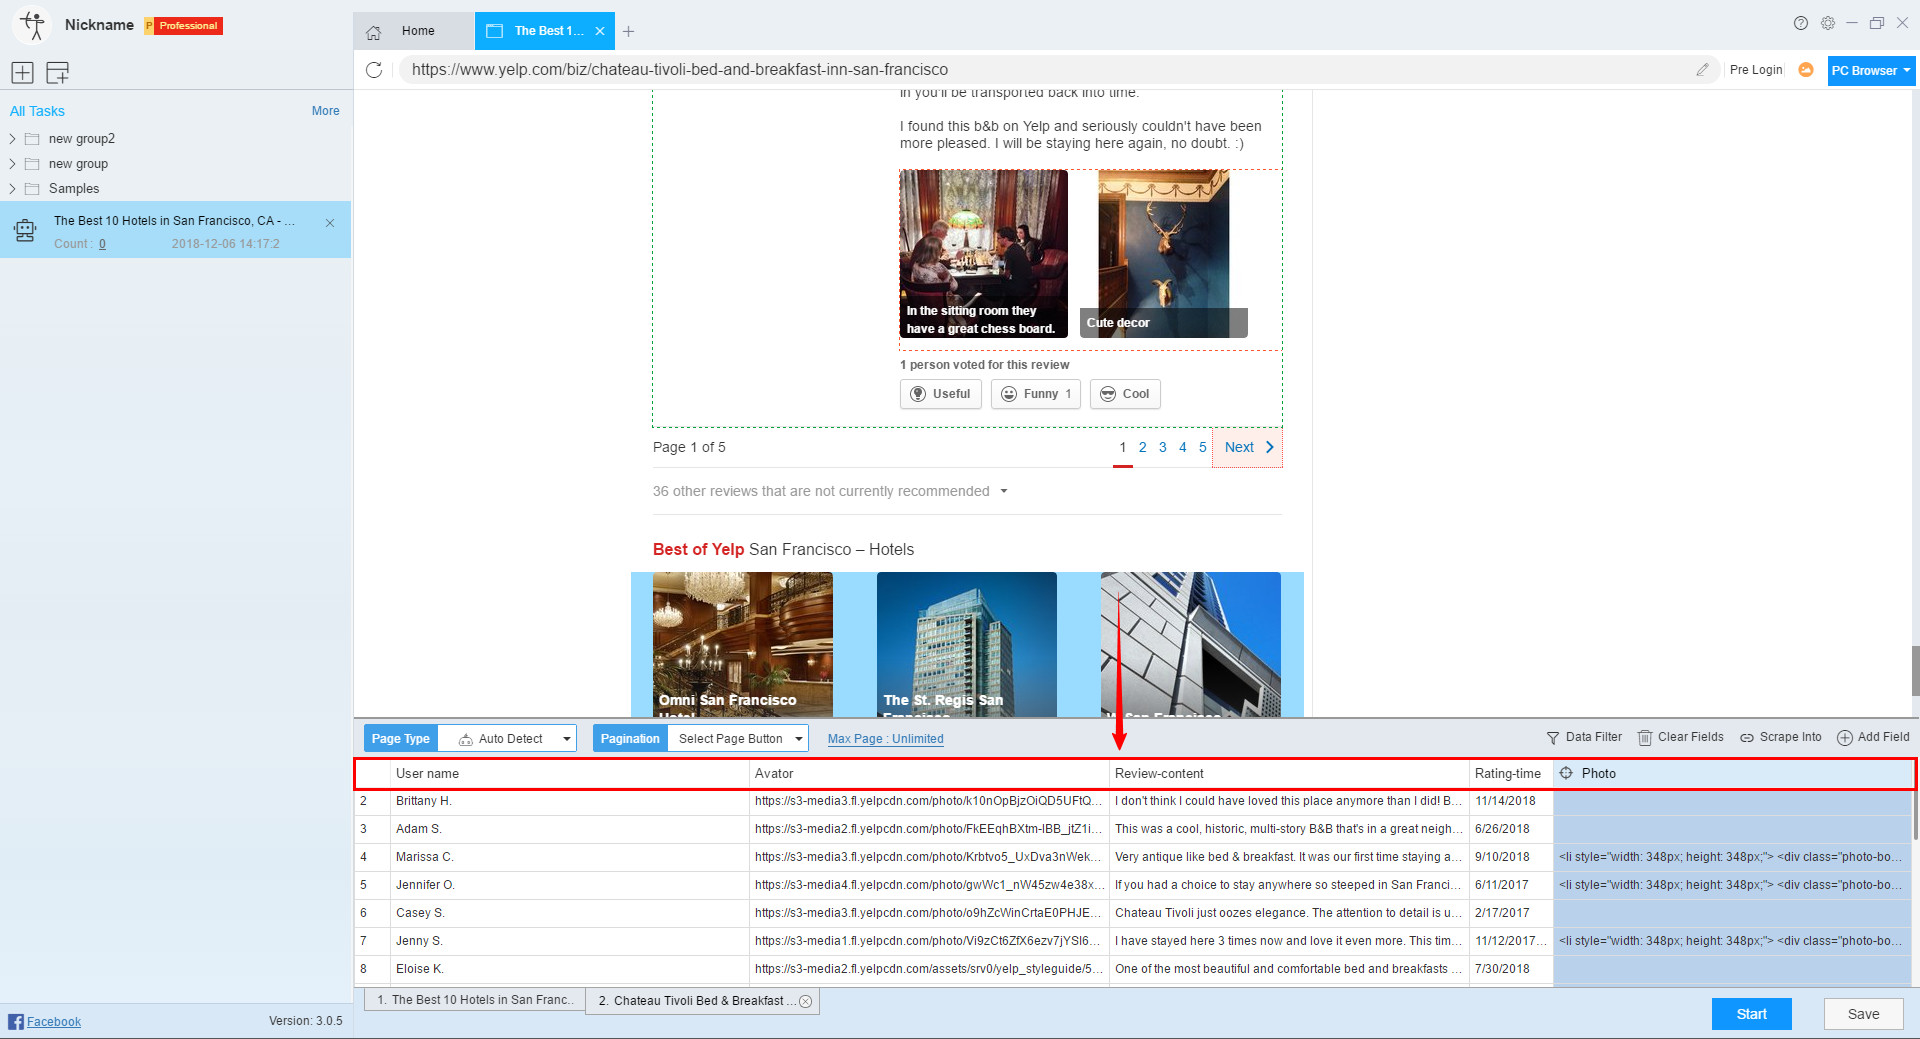
Task: Vote Useful on the review
Action: click(940, 394)
